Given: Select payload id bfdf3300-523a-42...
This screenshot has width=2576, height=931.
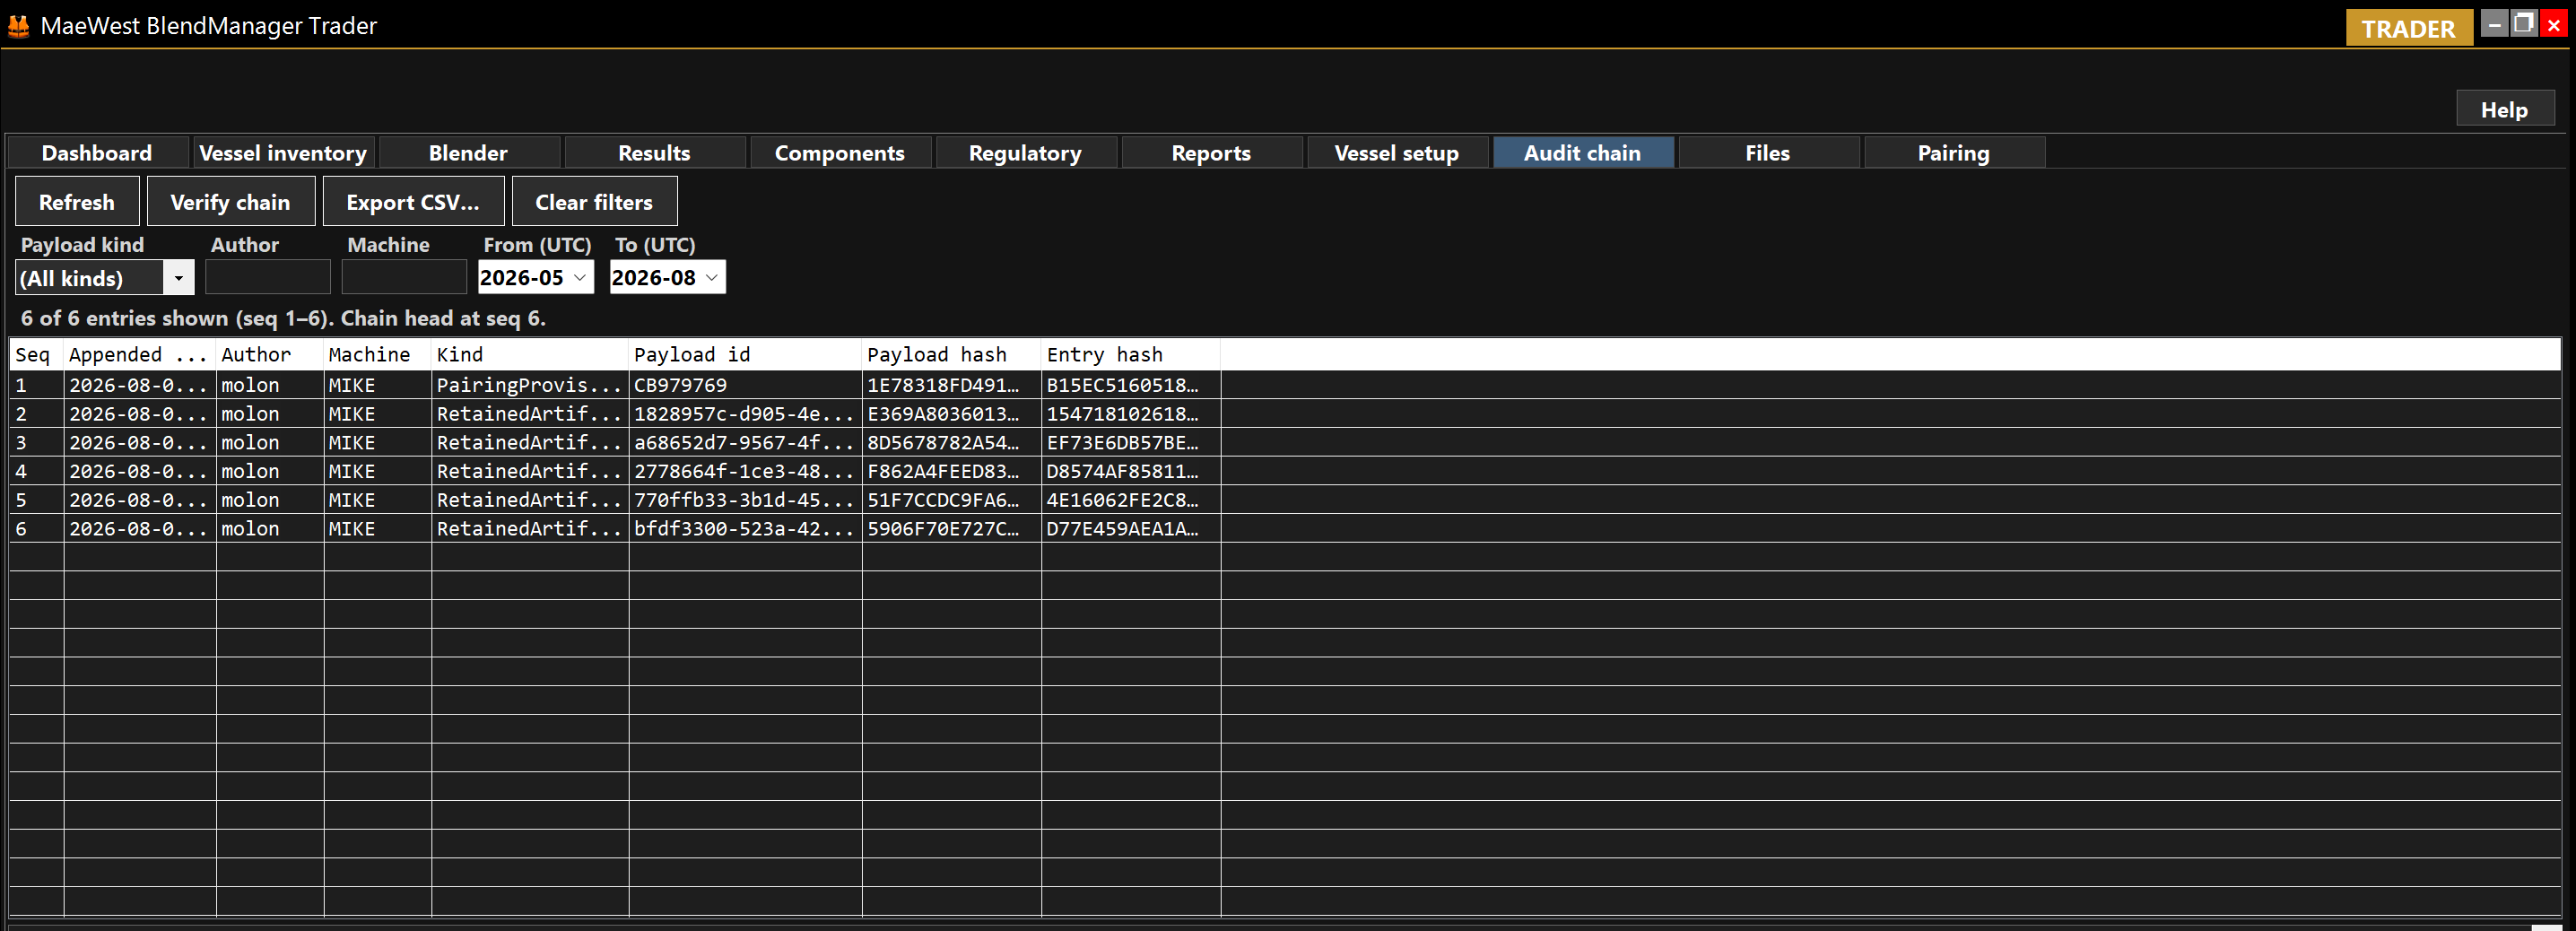Looking at the screenshot, I should pyautogui.click(x=746, y=529).
